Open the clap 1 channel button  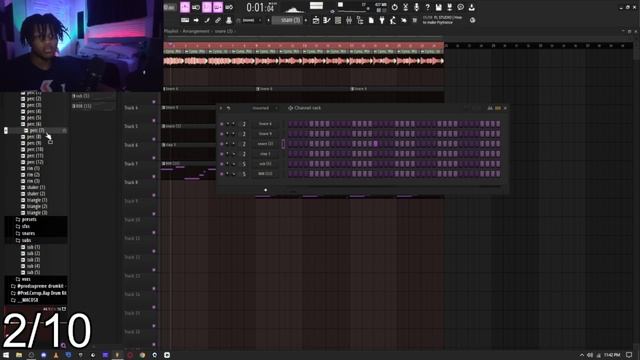click(x=265, y=154)
